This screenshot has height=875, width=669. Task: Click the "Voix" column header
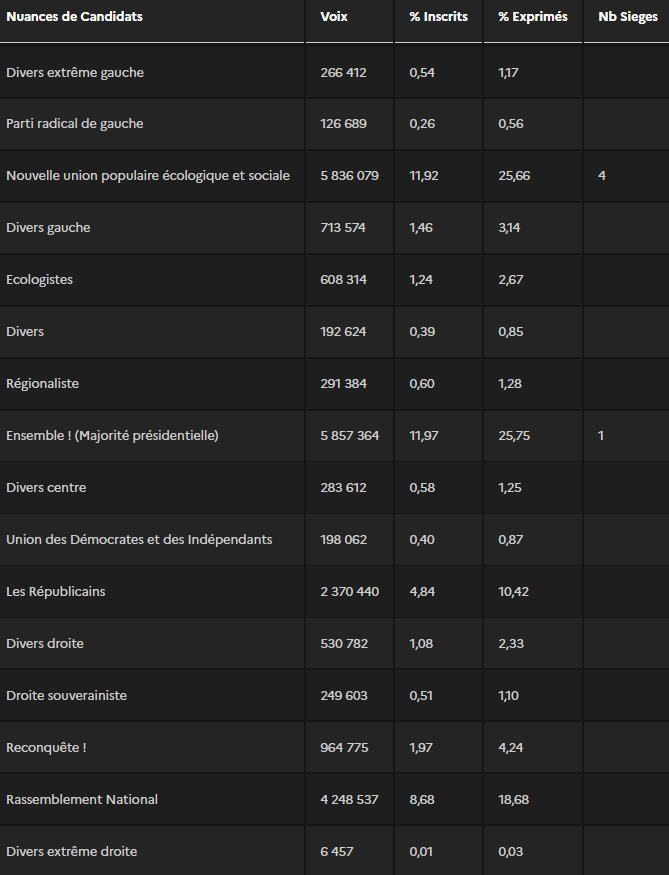click(334, 17)
